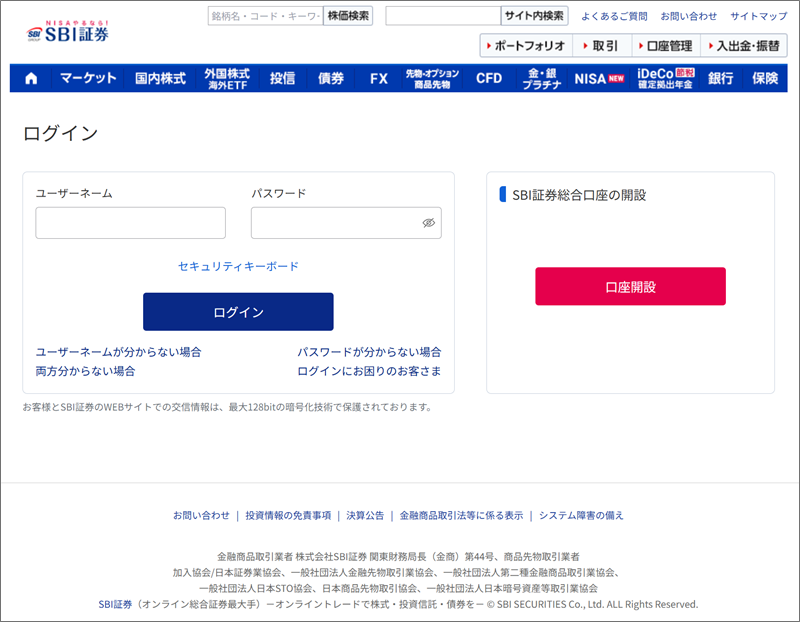Click the サイト内検索 button
This screenshot has height=622, width=800.
click(534, 16)
